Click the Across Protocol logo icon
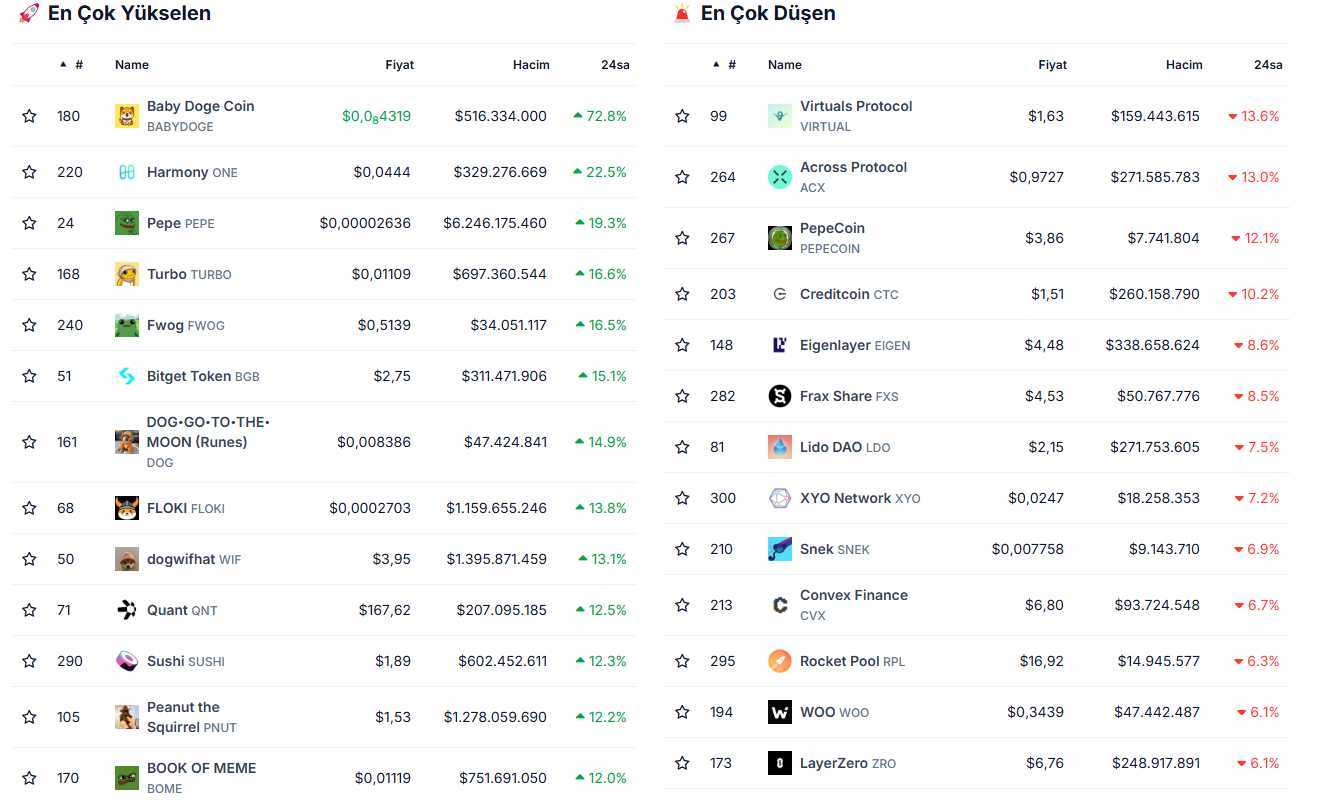 point(780,177)
